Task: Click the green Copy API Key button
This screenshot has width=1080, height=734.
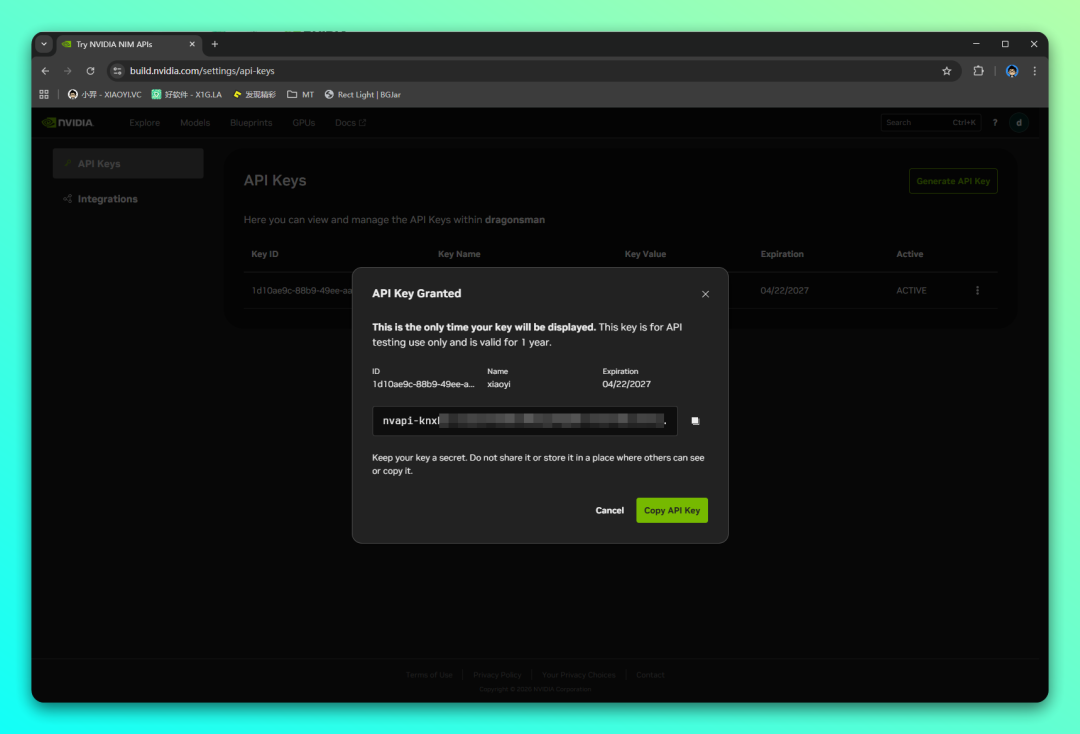Action: [671, 510]
